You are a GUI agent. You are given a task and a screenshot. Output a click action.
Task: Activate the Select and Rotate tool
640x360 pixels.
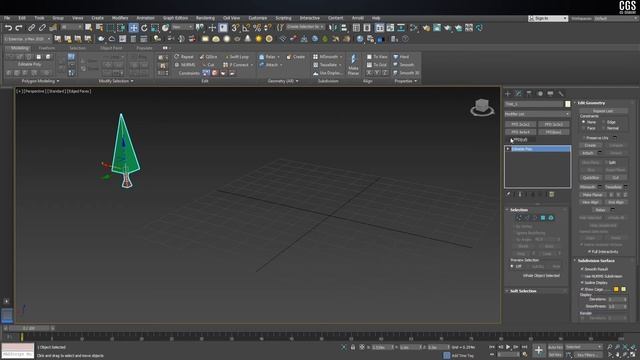tap(144, 28)
